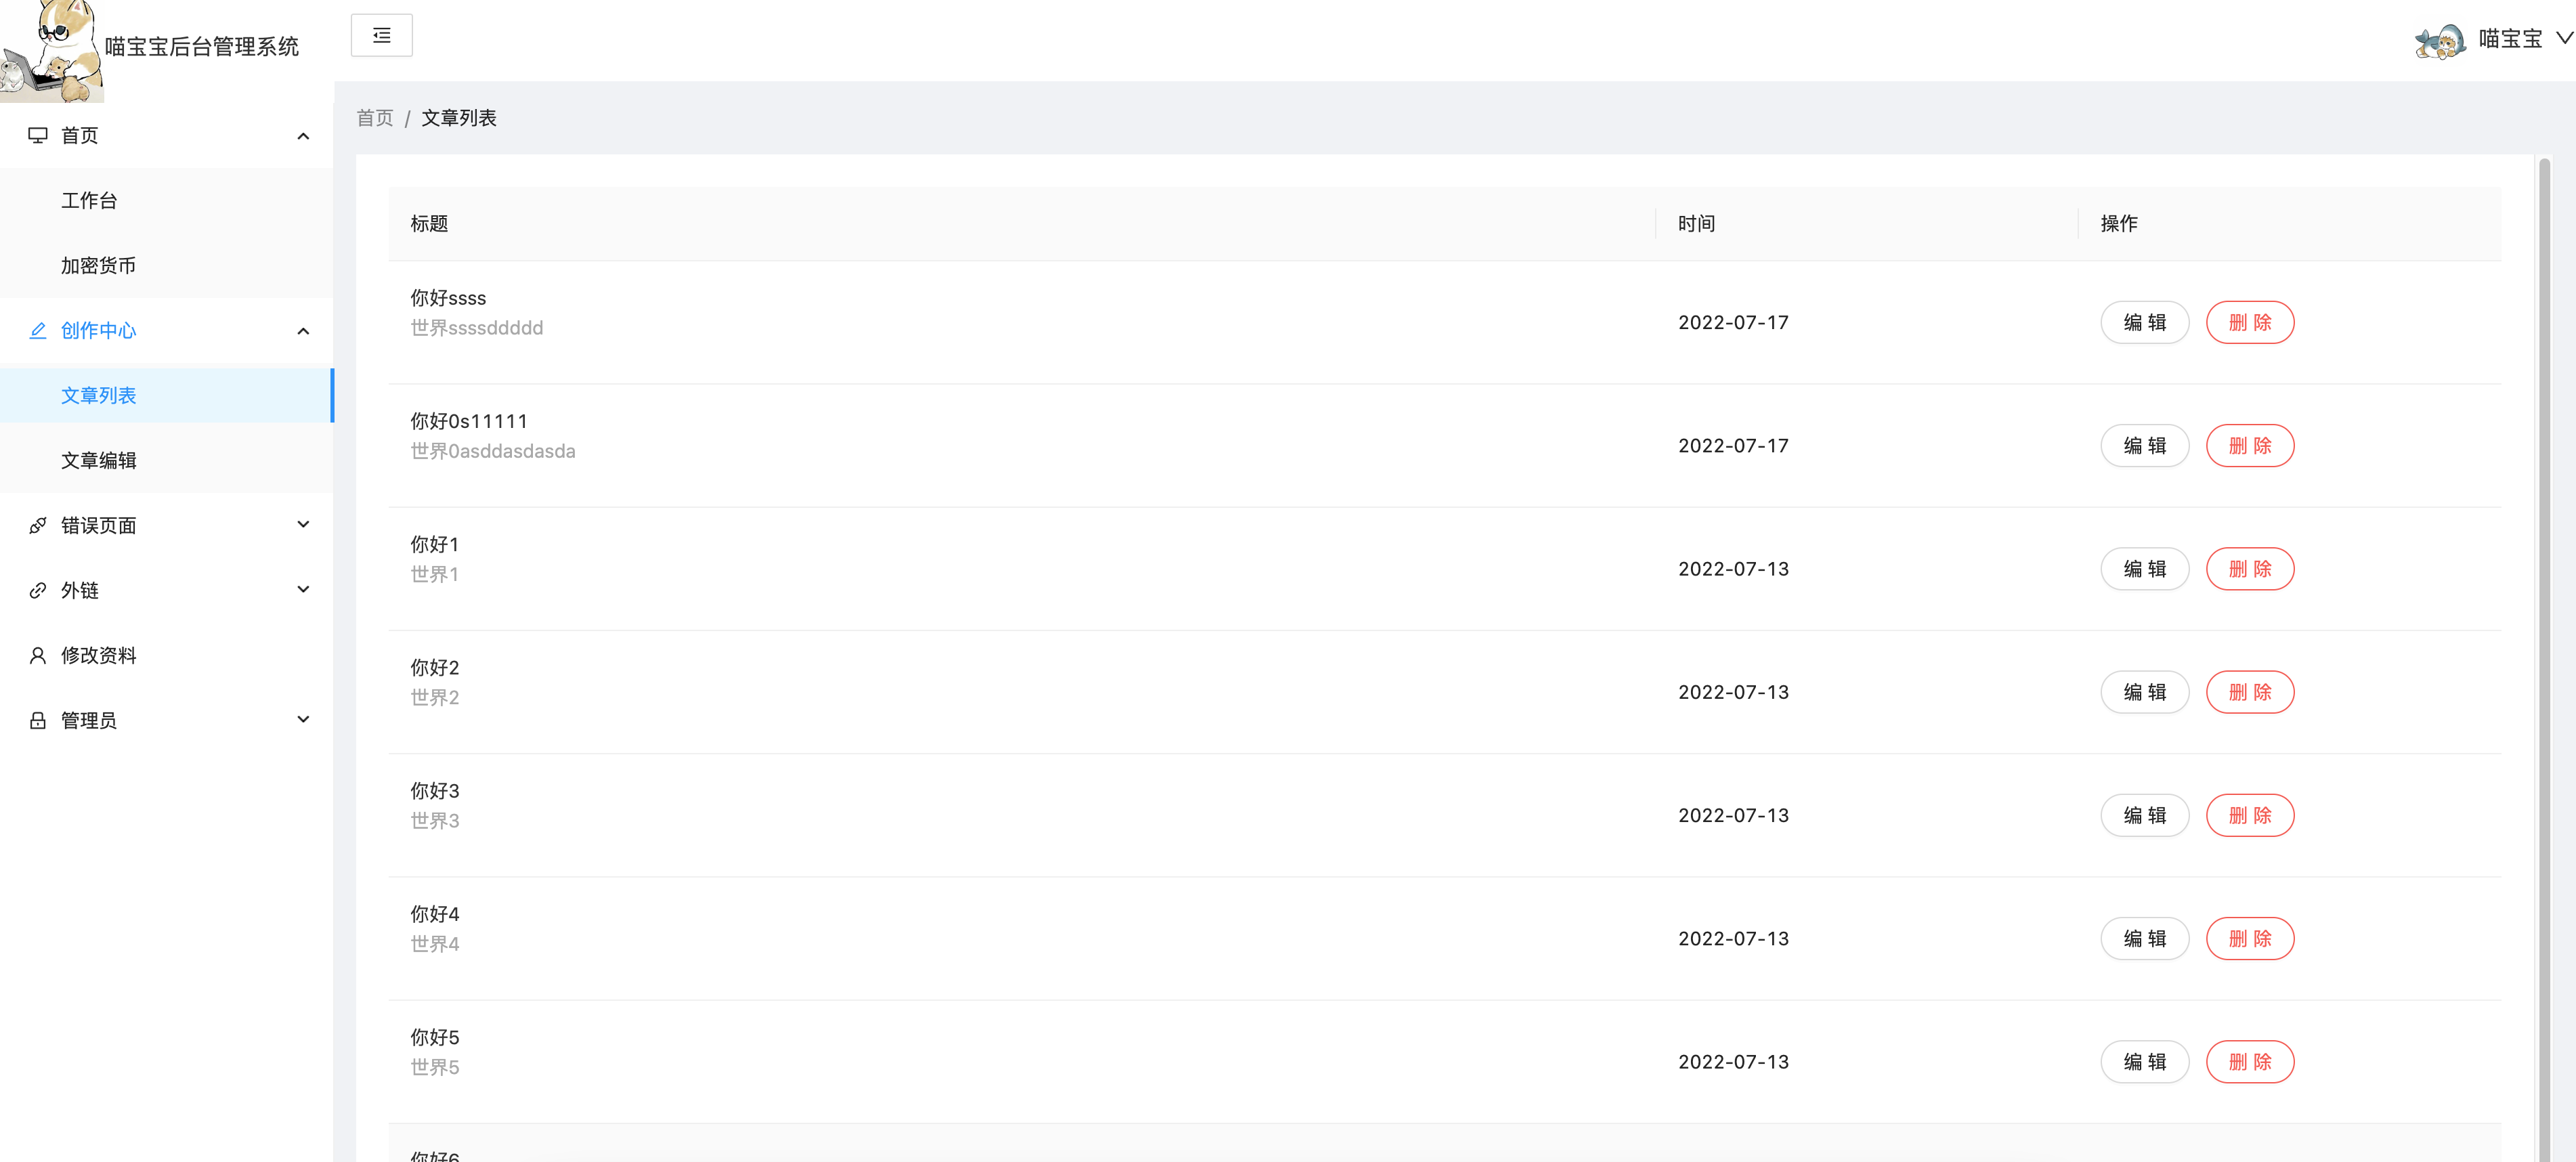Click the 首页 breadcrumb link
This screenshot has width=2576, height=1162.
pyautogui.click(x=375, y=118)
